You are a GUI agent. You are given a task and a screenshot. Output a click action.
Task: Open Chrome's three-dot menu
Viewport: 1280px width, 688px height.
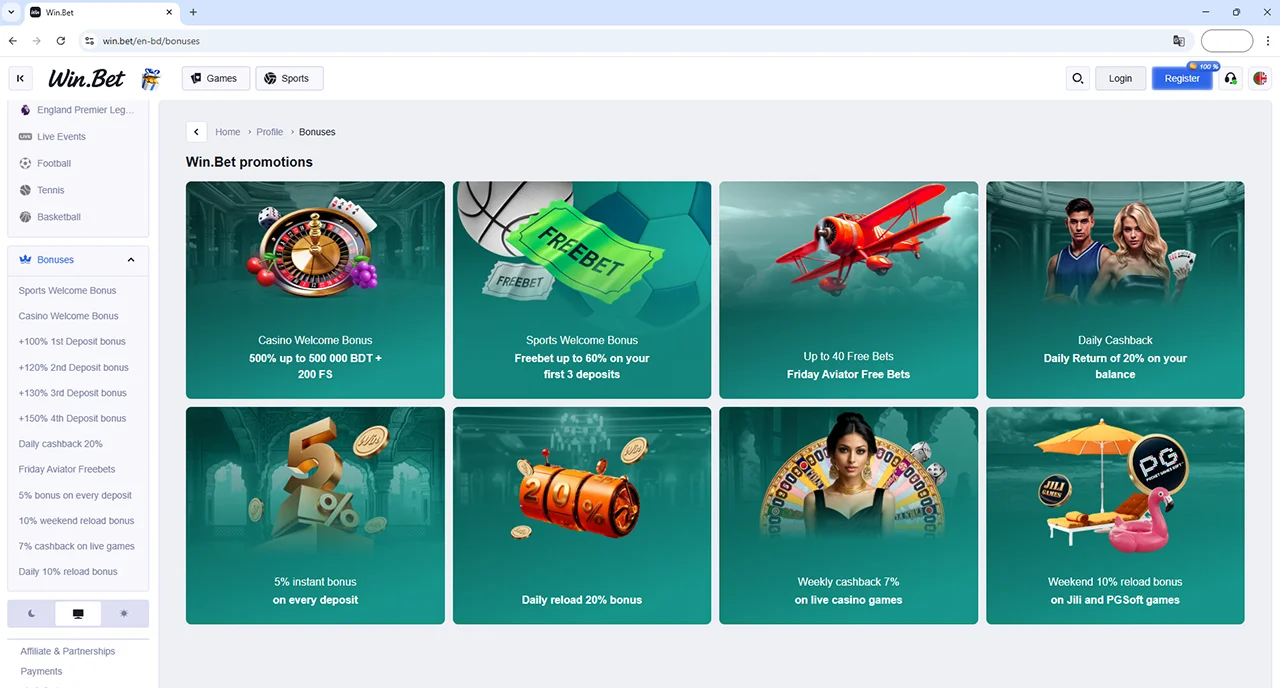(x=1266, y=41)
